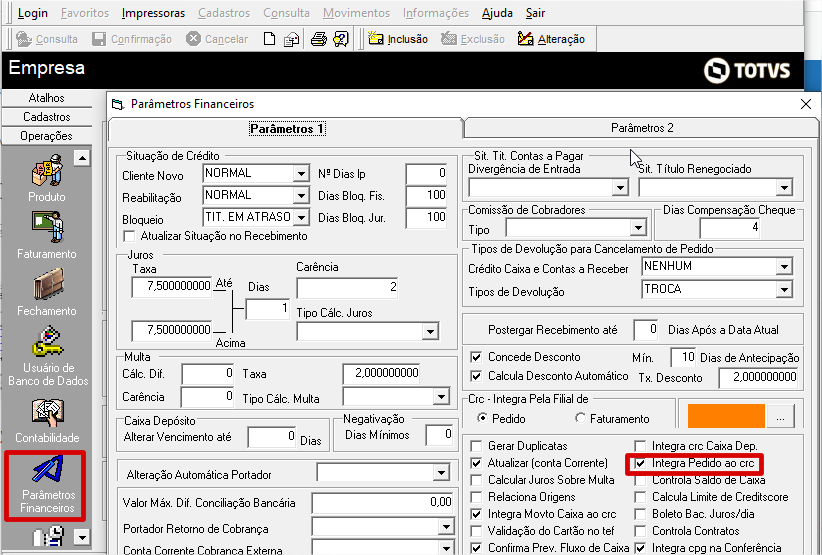822x555 pixels.
Task: Click the TOTVS logo
Action: click(747, 70)
